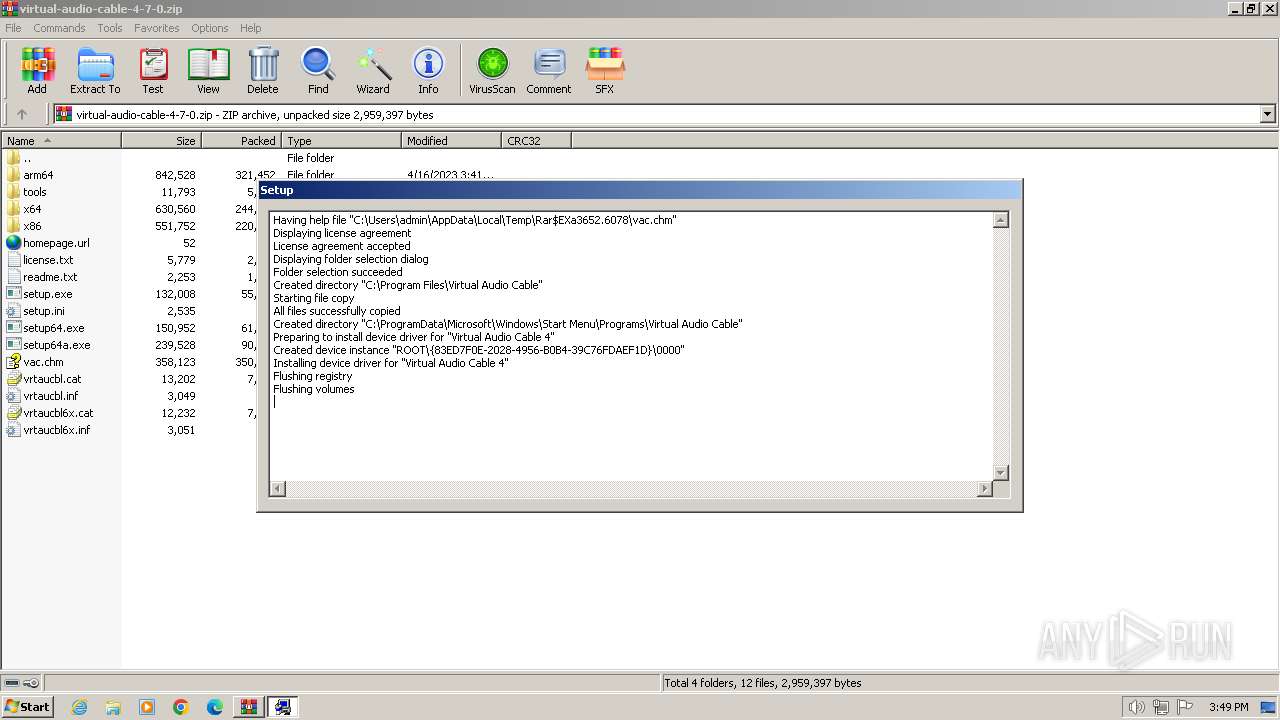This screenshot has width=1280, height=720.
Task: Click the taskbar clock 3:49 PM
Action: tap(1228, 707)
